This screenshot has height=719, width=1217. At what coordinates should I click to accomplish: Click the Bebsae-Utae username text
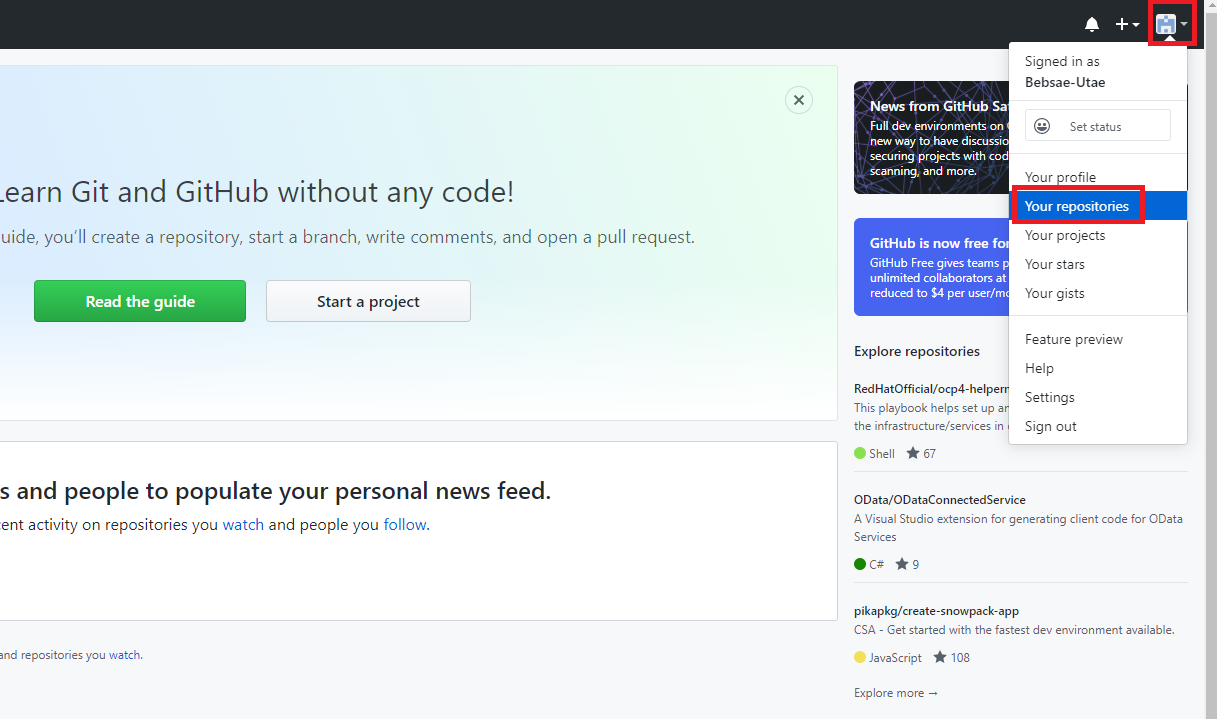[1065, 82]
